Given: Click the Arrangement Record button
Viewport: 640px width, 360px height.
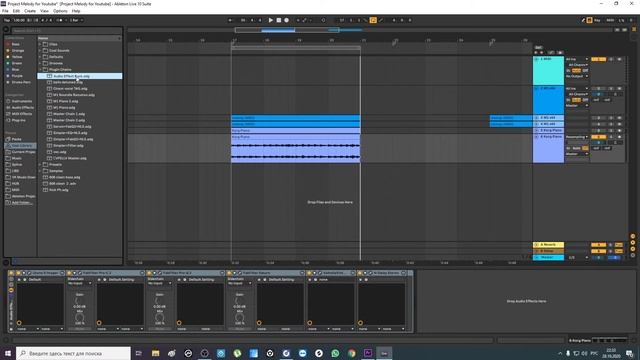Looking at the screenshot, I should (x=287, y=20).
